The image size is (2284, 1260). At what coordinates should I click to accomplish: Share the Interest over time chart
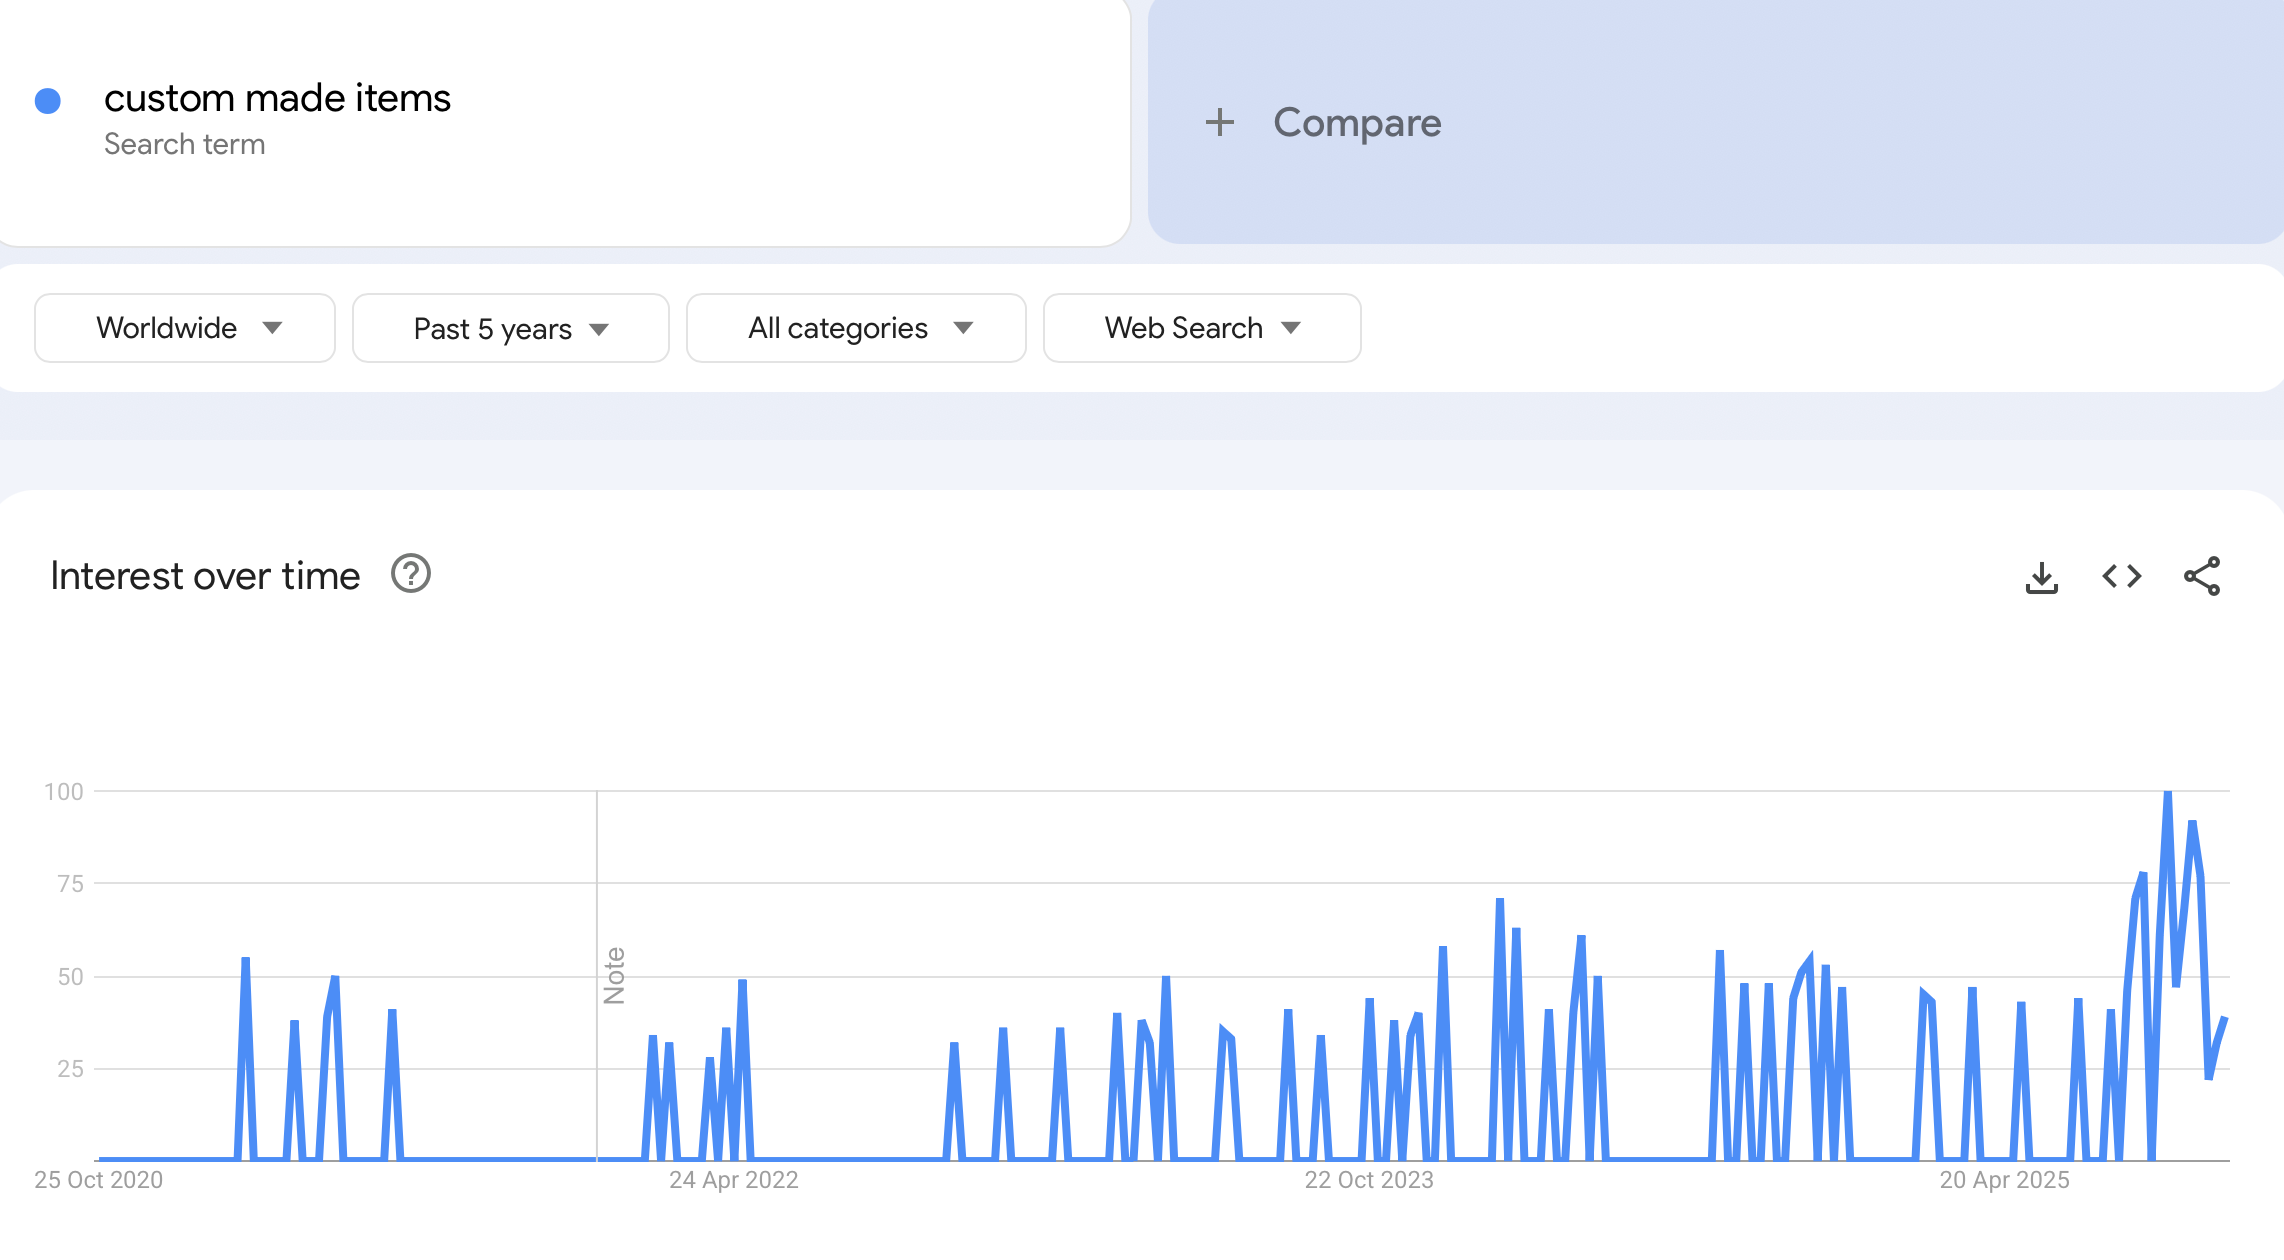tap(2203, 576)
